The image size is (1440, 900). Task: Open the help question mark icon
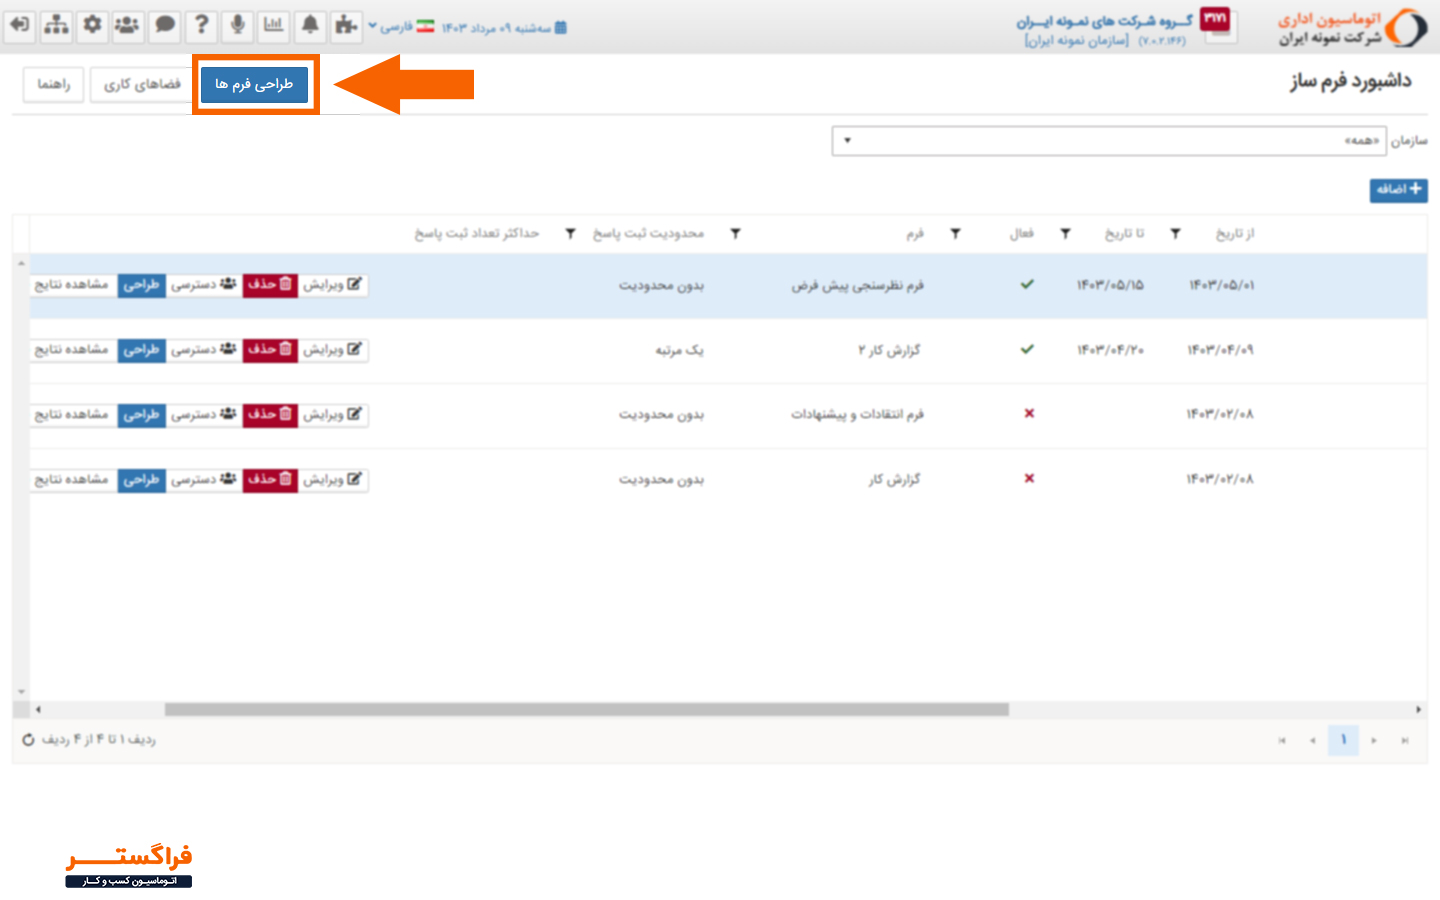tap(202, 26)
